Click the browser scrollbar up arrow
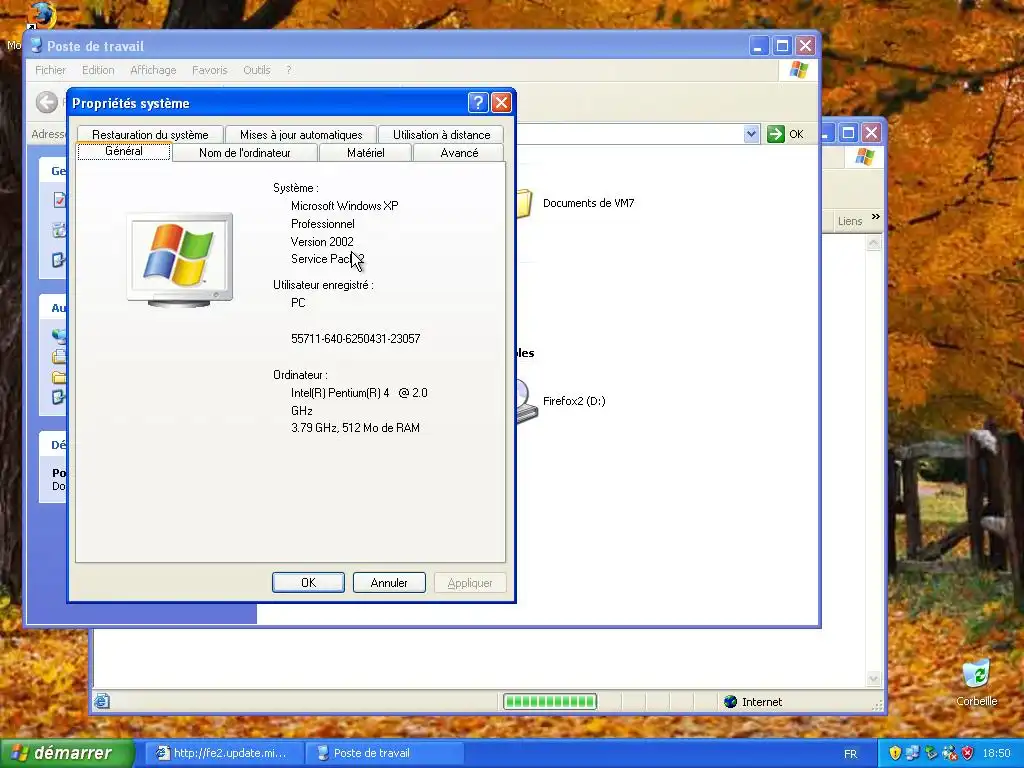The image size is (1024, 768). click(873, 244)
